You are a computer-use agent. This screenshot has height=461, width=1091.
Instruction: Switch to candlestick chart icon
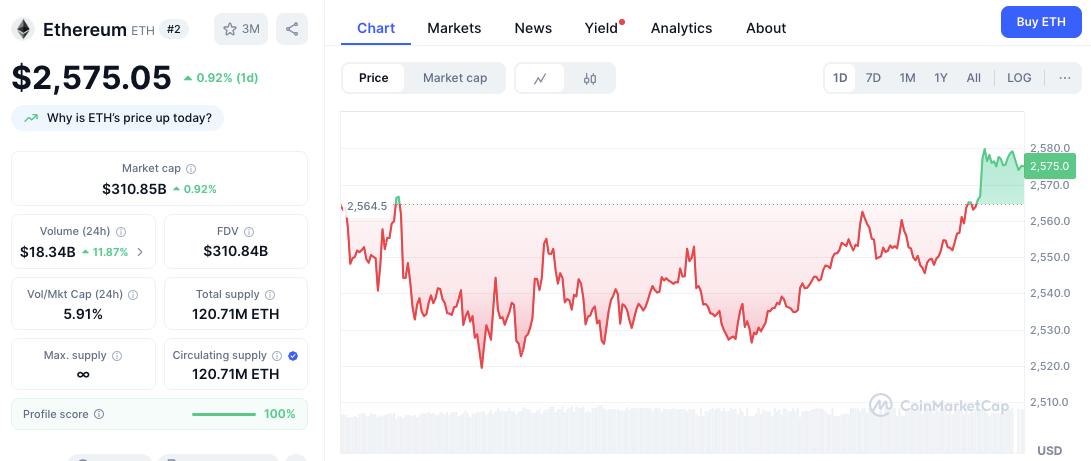tap(590, 78)
